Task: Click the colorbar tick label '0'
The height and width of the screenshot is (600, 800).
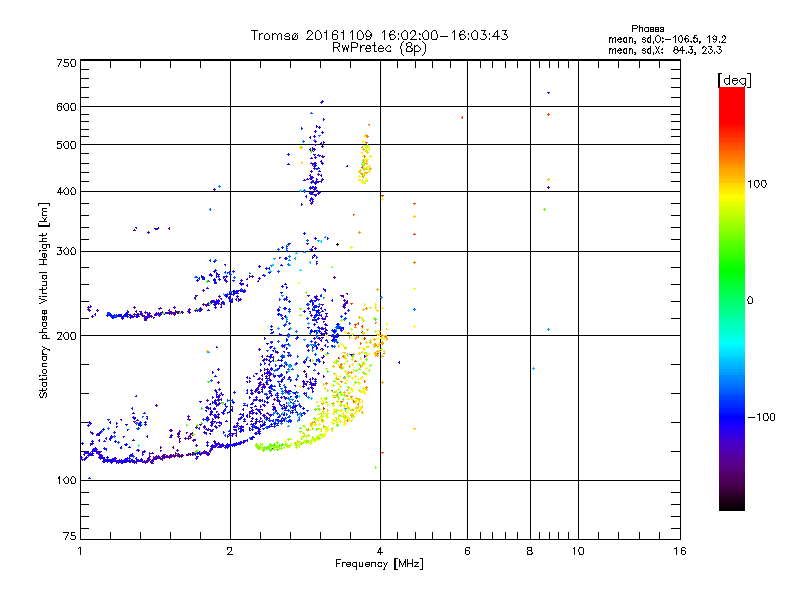Action: point(750,301)
